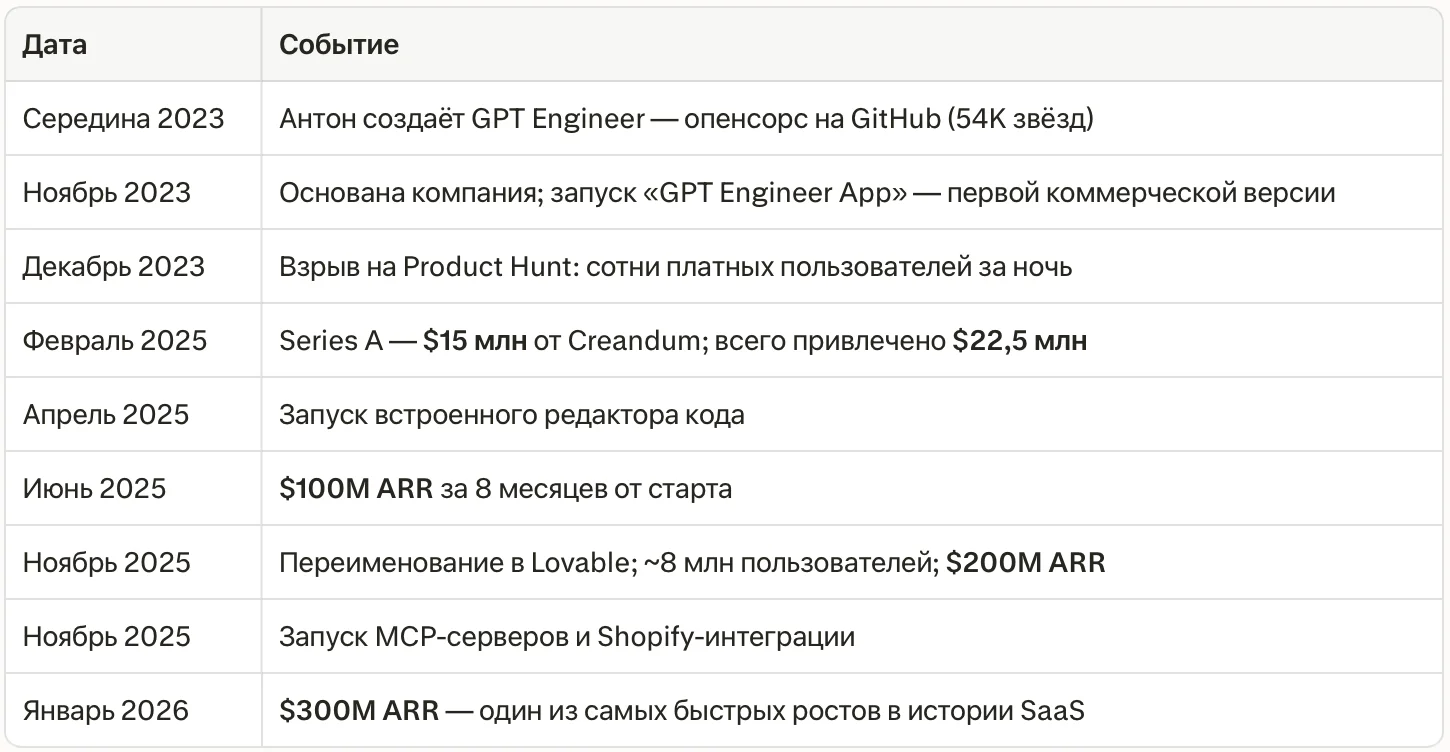Viewport: 1450px width, 752px height.
Task: Select the first "Ноябрь 2023" date cell
Action: 106,193
